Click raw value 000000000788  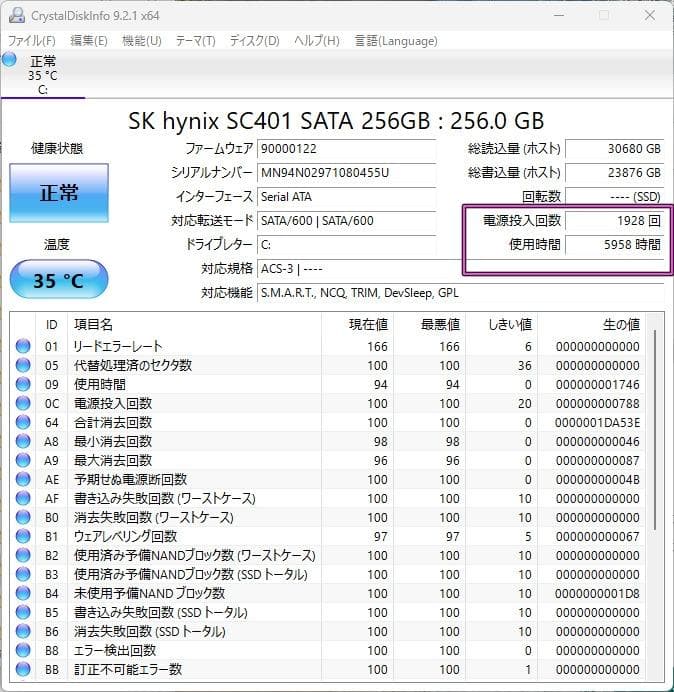coord(597,404)
